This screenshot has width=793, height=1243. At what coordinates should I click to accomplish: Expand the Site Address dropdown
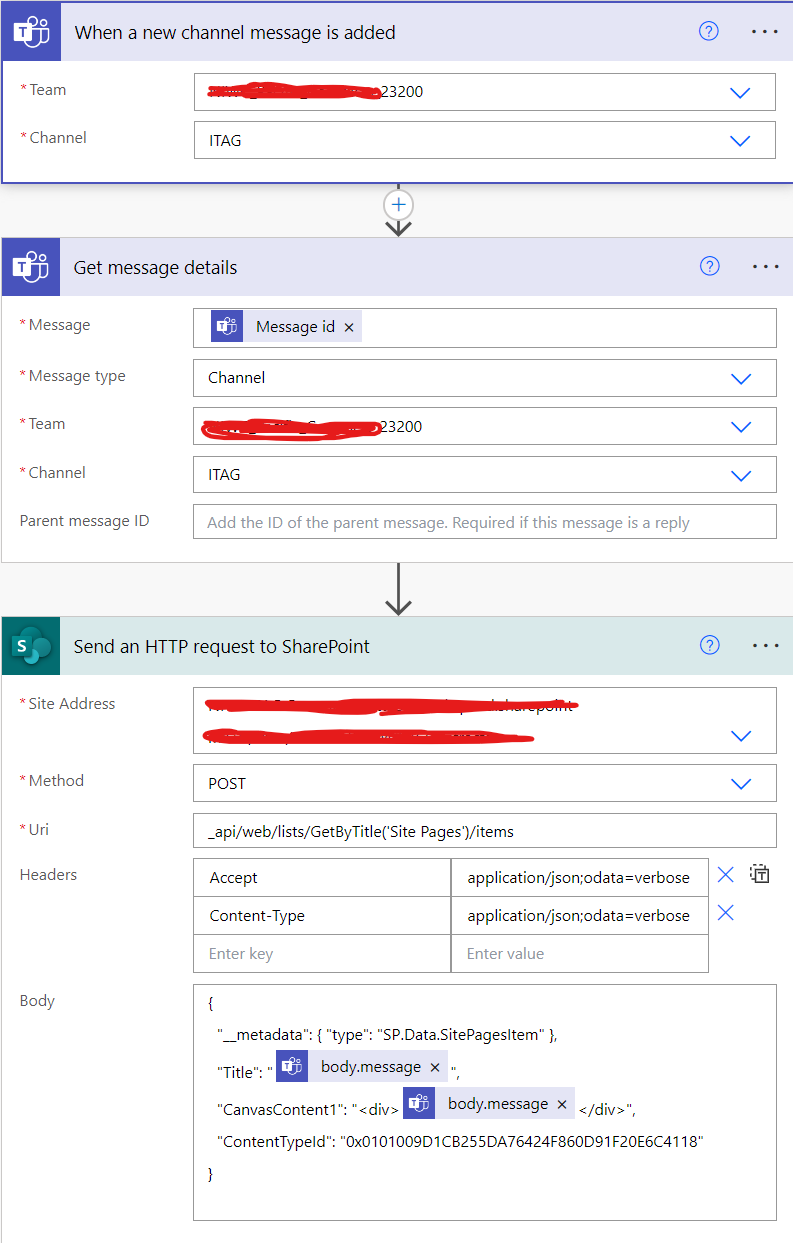[740, 735]
